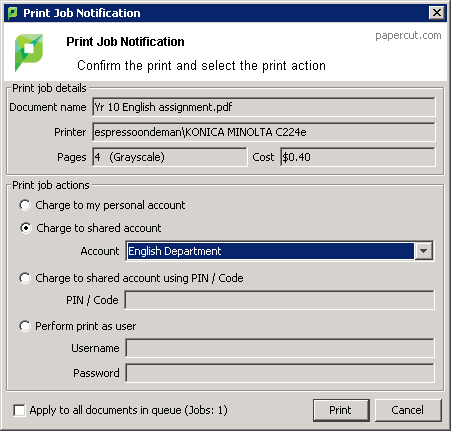Image resolution: width=451 pixels, height=431 pixels.
Task: Close the Print Job Notification dialog
Action: pyautogui.click(x=437, y=13)
